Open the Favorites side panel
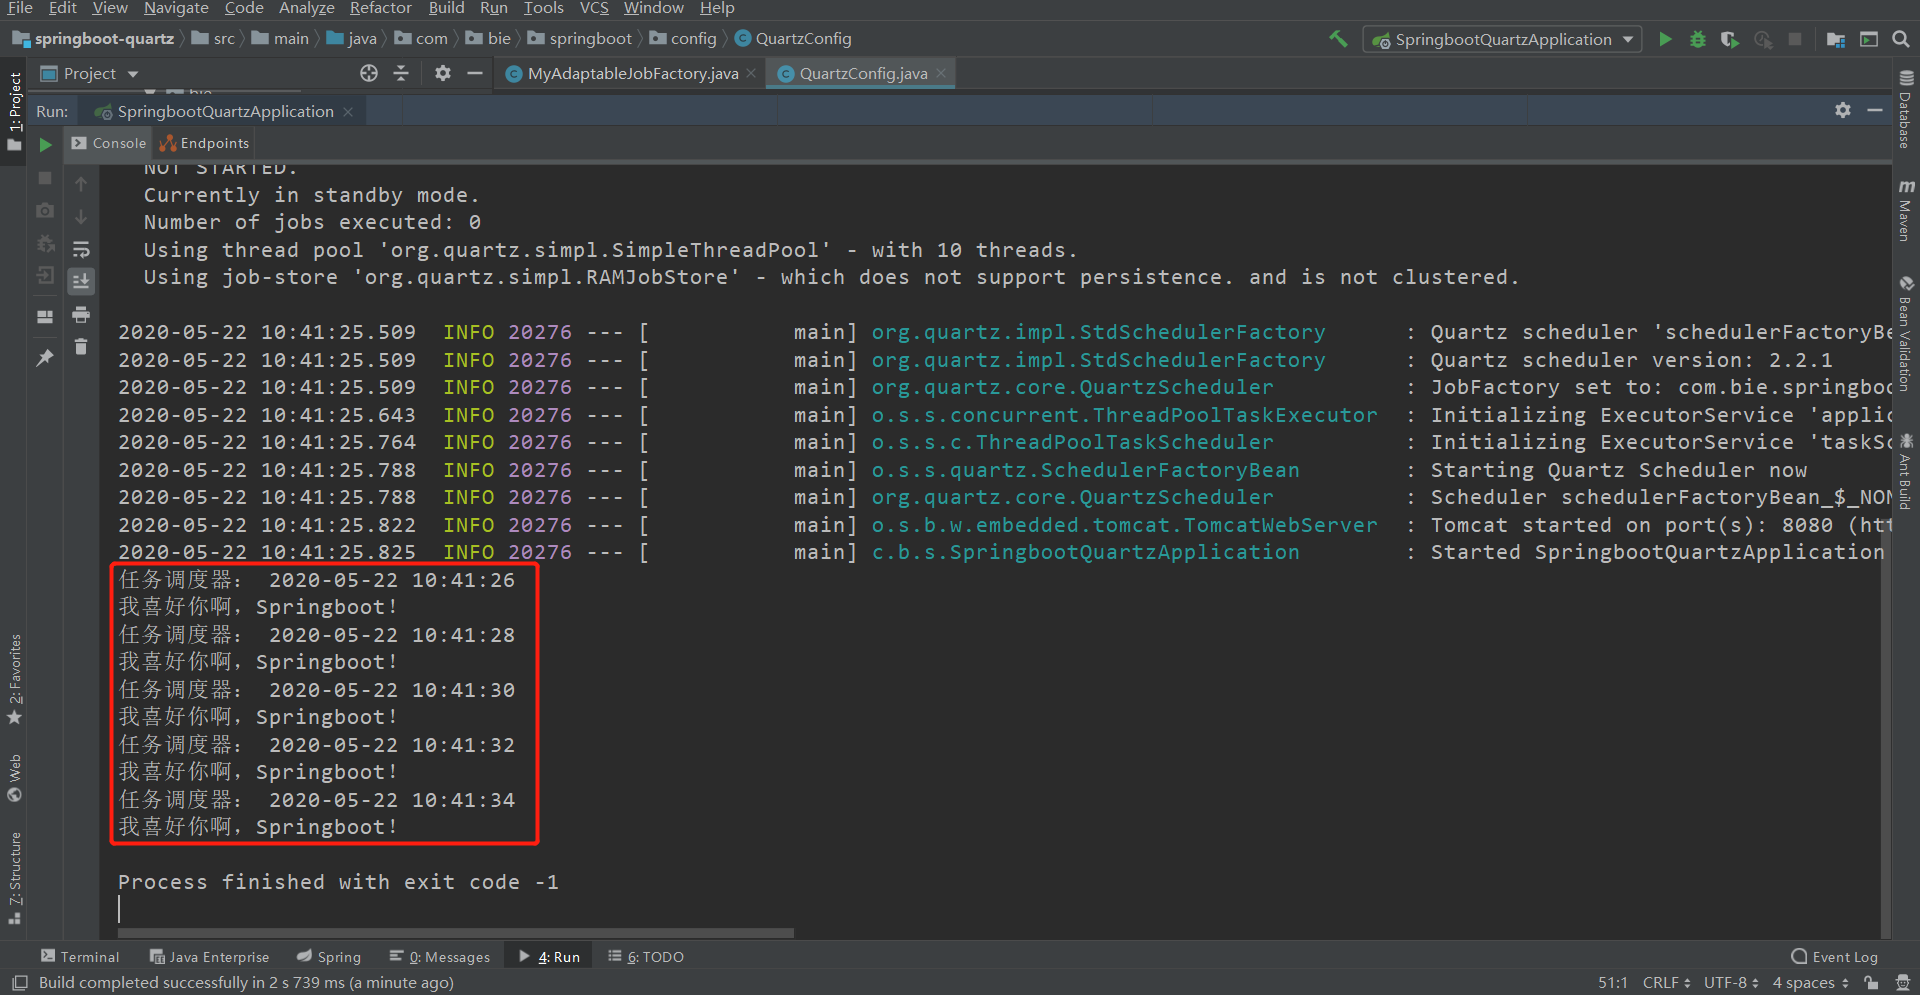 point(15,679)
